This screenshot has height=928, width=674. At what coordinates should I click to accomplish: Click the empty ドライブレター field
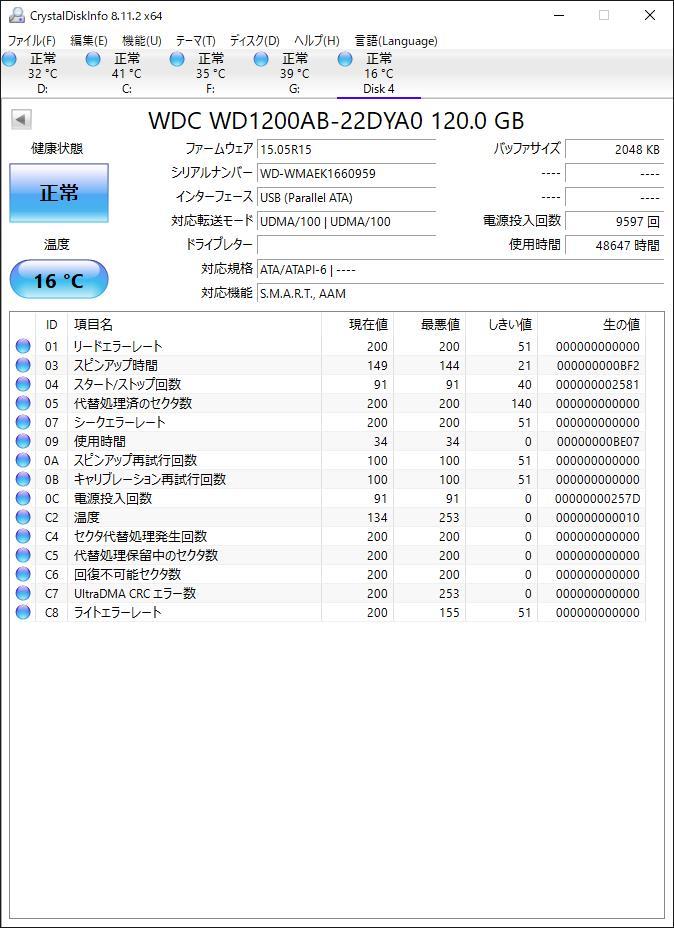click(346, 245)
